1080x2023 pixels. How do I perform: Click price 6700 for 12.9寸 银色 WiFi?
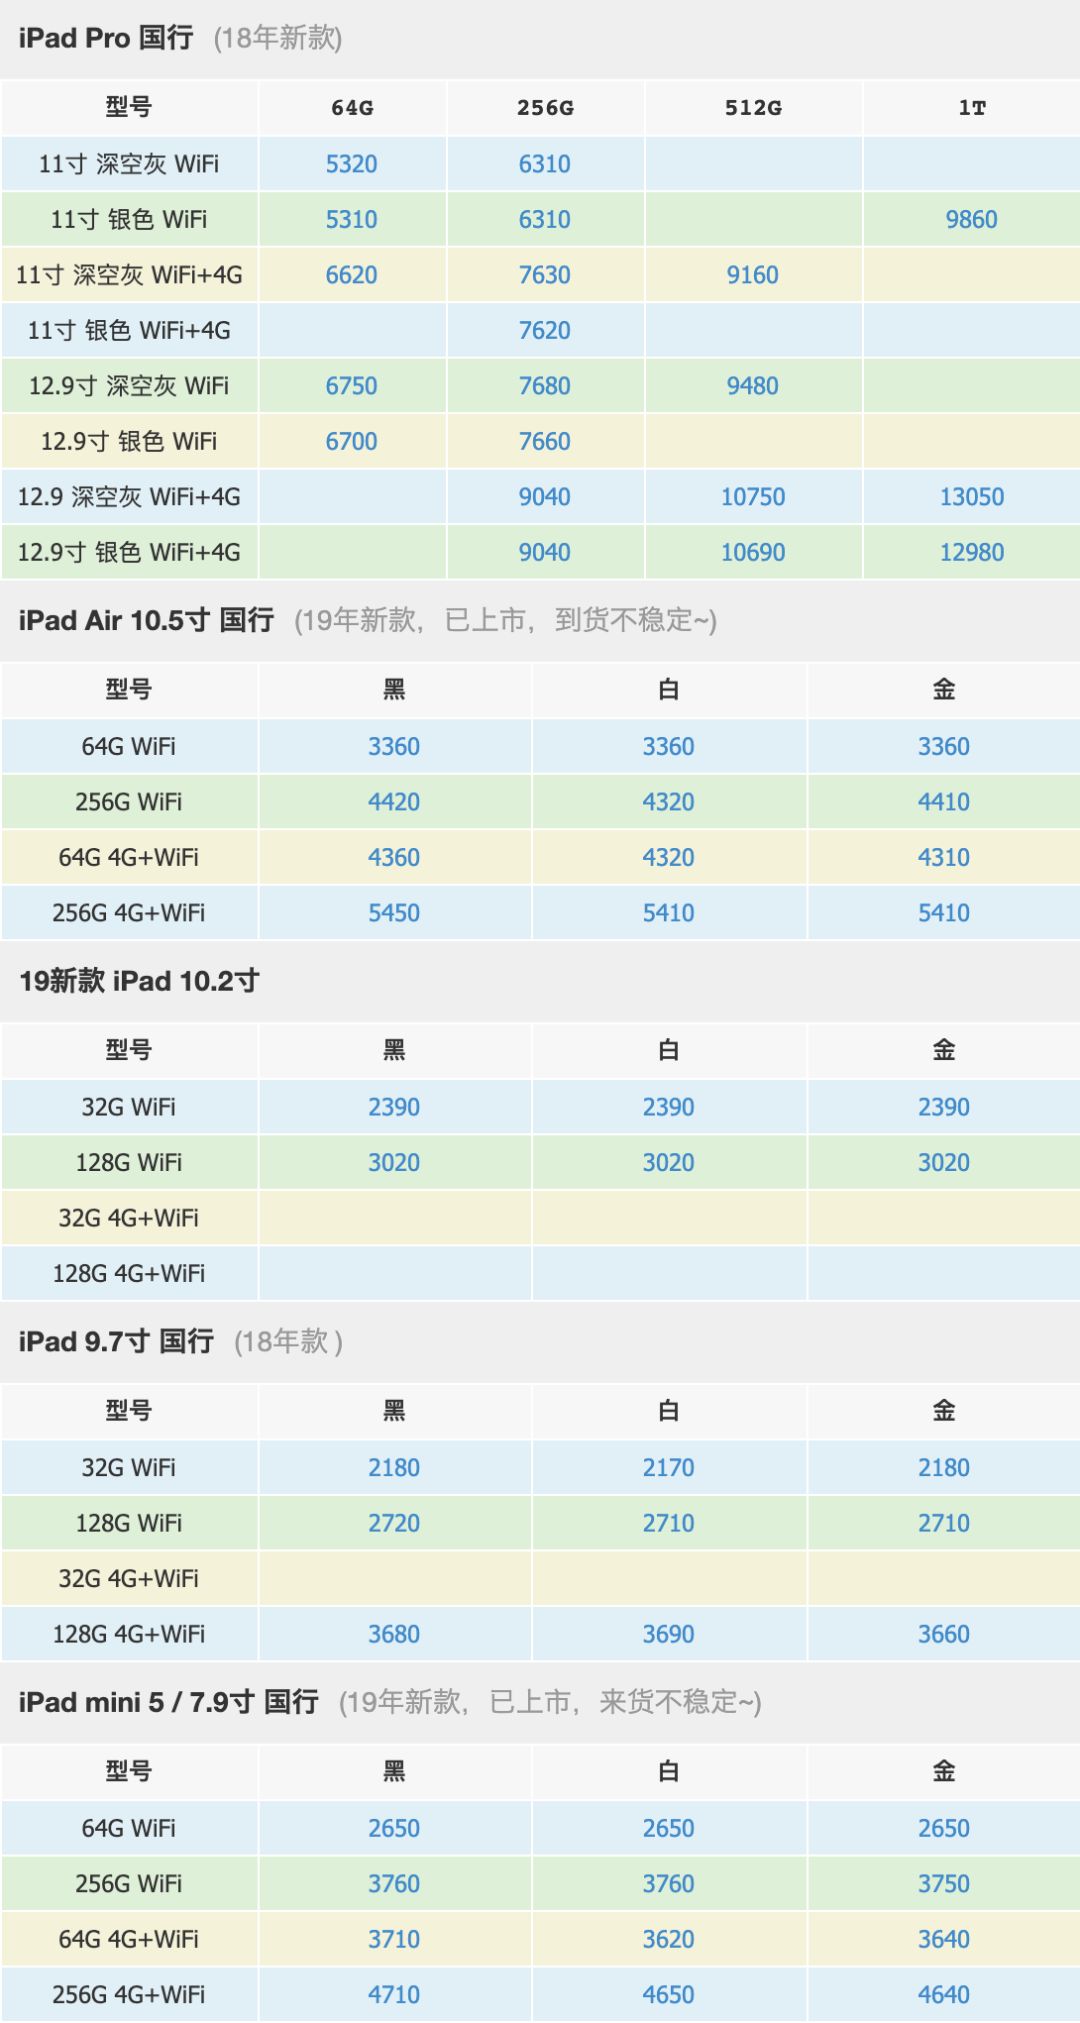click(352, 442)
